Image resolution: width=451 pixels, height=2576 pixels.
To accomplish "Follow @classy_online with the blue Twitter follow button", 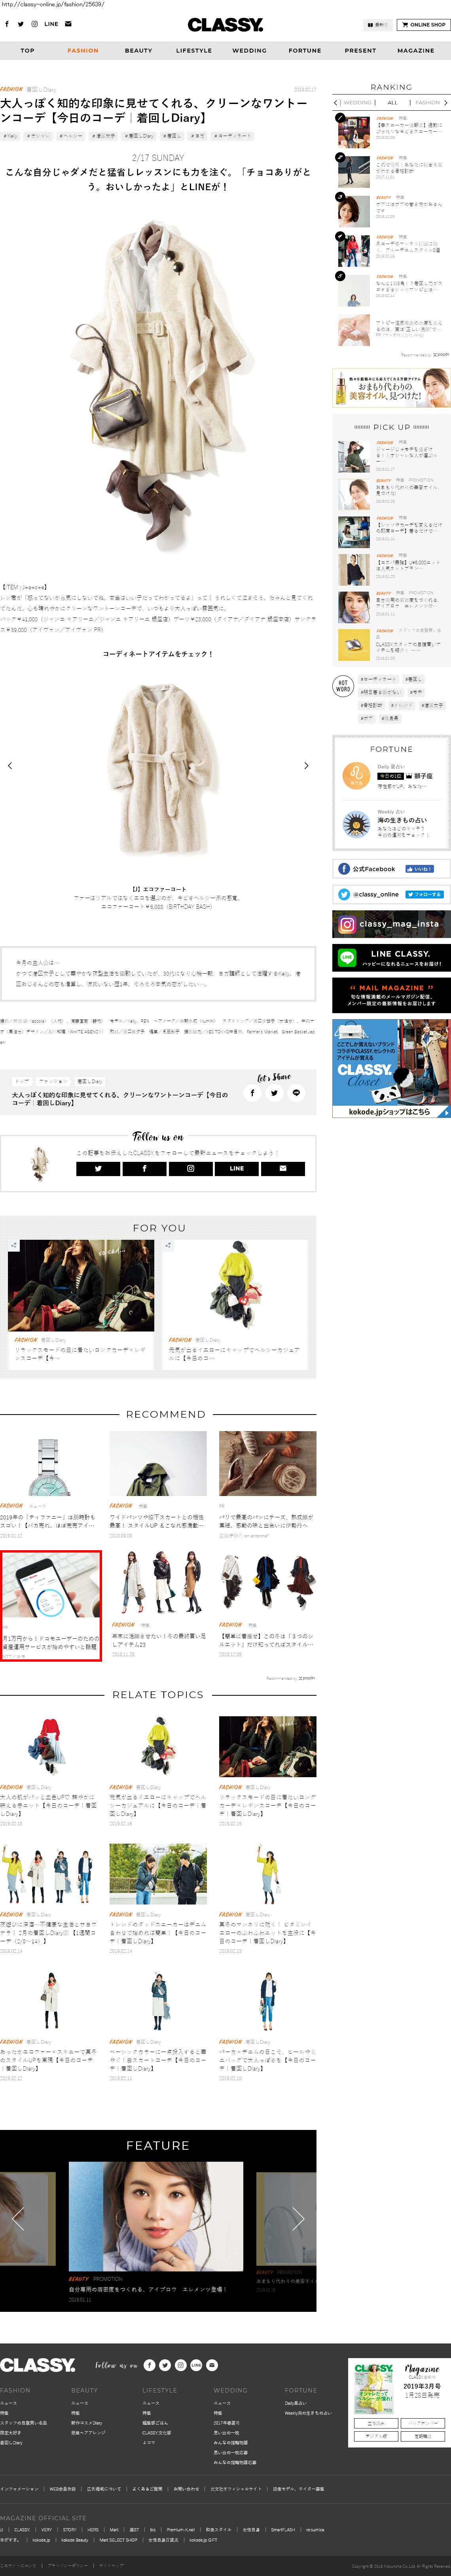I will [424, 894].
